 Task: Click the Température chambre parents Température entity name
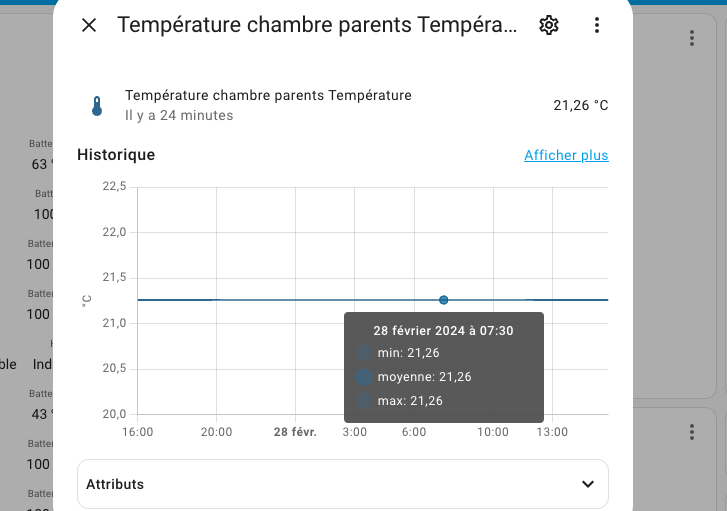pos(268,96)
